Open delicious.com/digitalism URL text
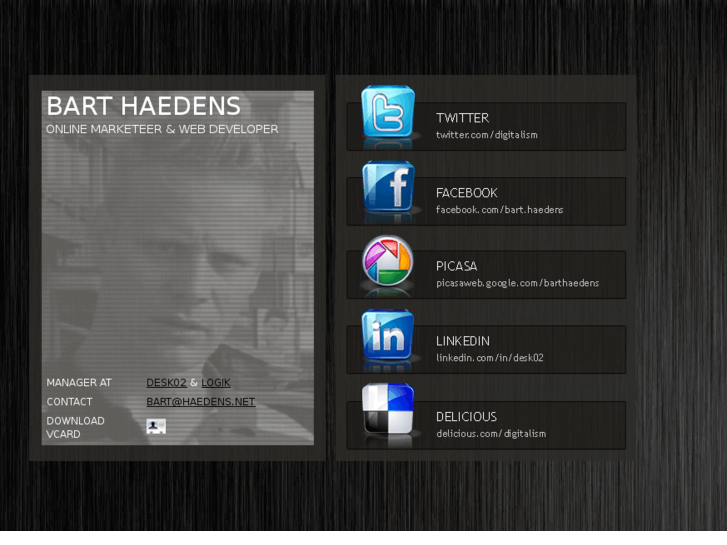 pos(491,434)
